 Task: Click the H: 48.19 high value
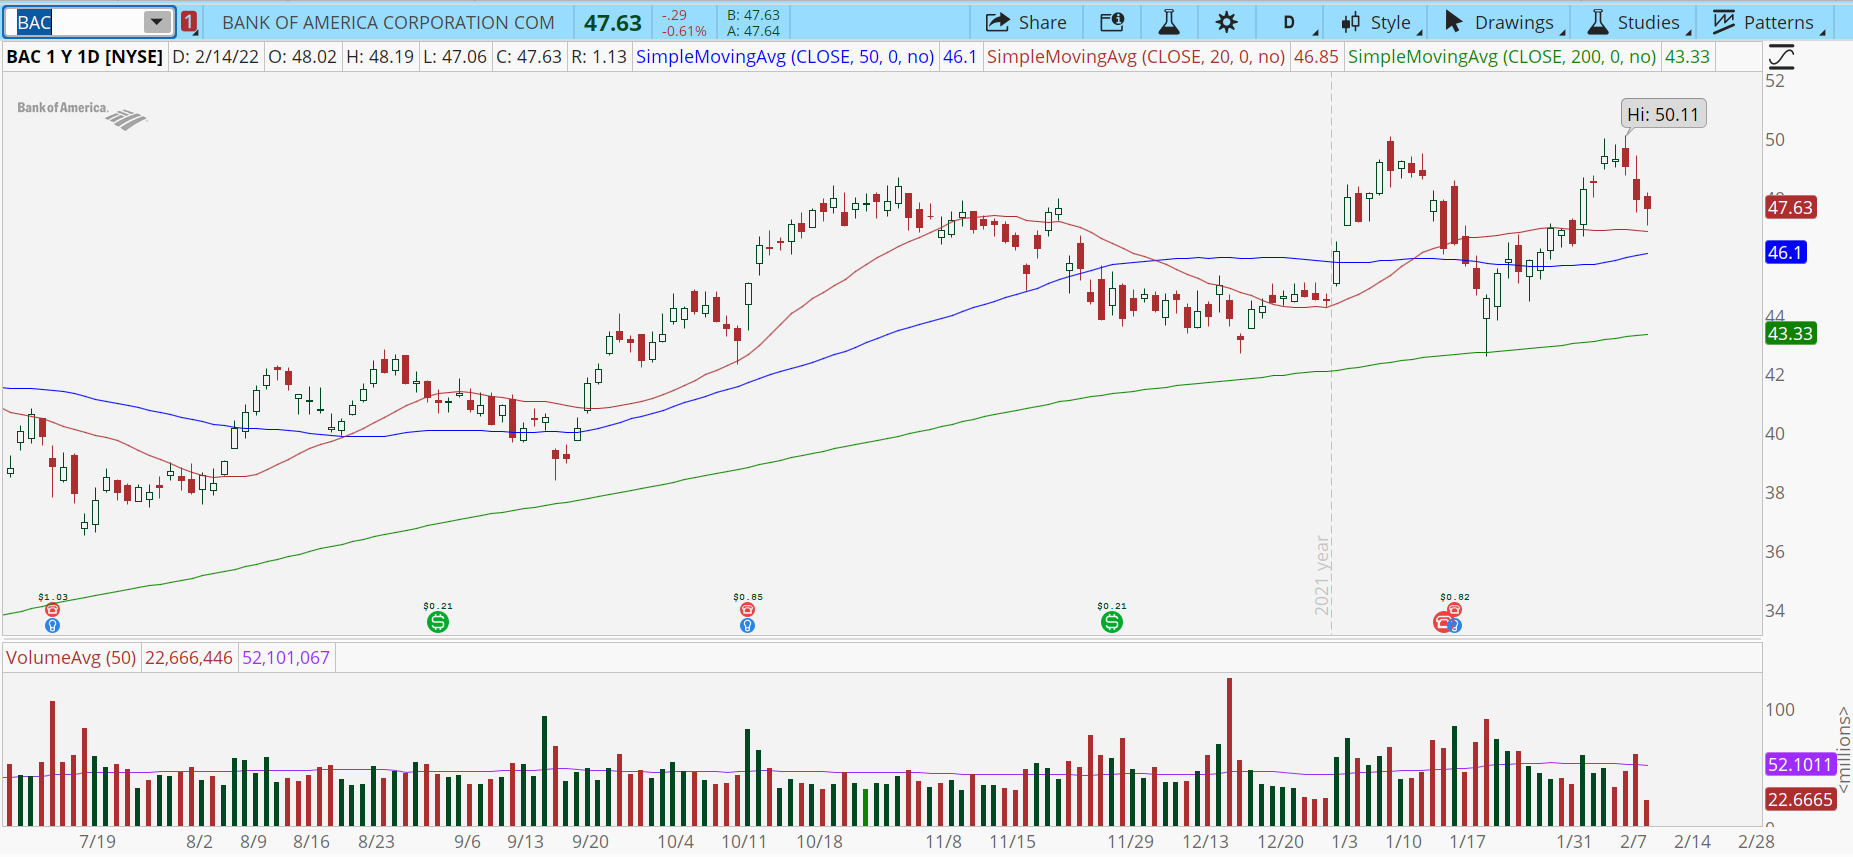[380, 57]
